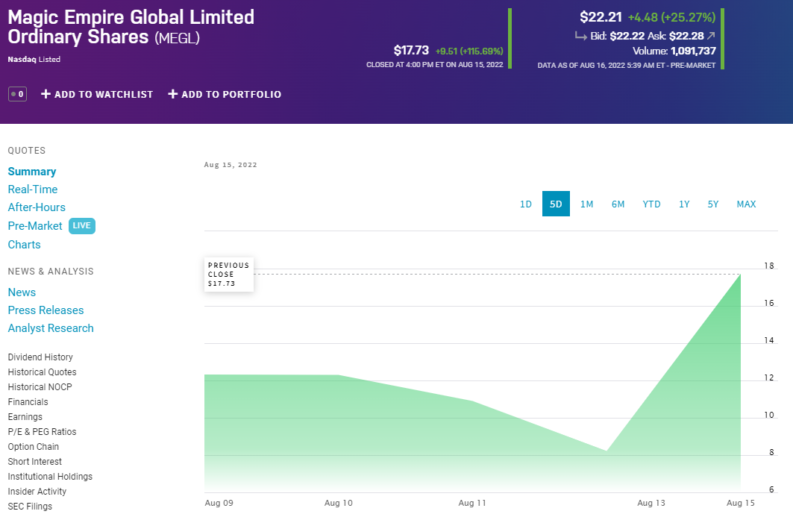Click the arrow icon next to Ask $22.28
The height and width of the screenshot is (517, 793).
[x=711, y=35]
